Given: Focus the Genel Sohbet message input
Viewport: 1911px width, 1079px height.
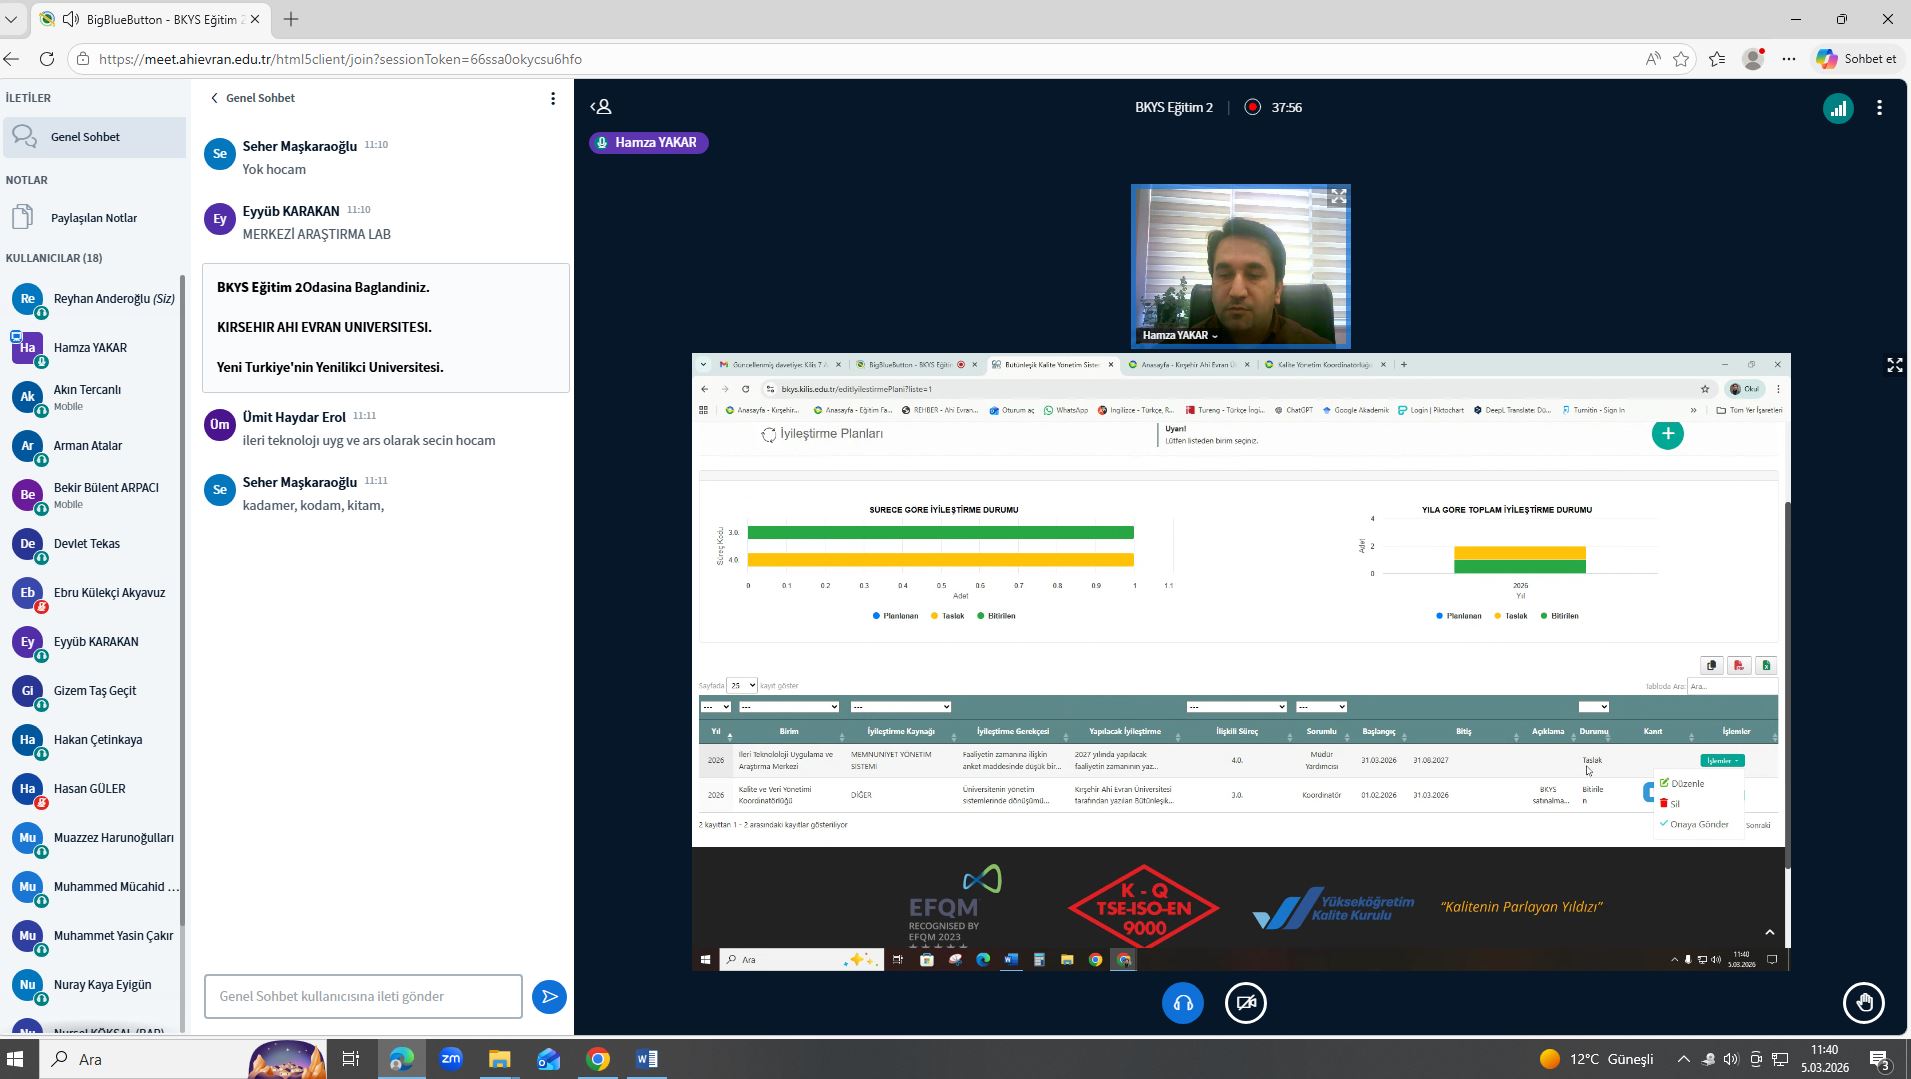Looking at the screenshot, I should (363, 996).
